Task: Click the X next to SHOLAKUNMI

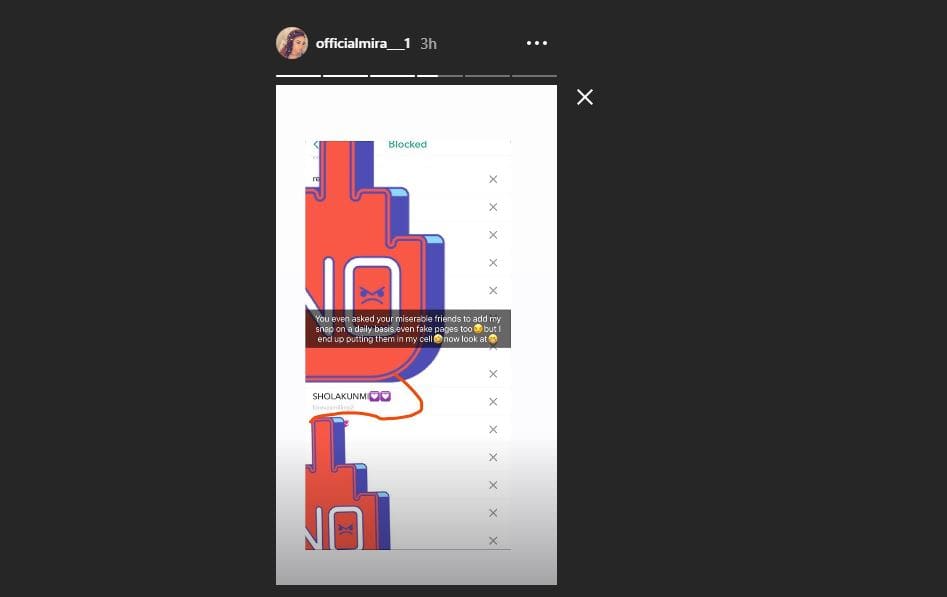Action: click(493, 402)
